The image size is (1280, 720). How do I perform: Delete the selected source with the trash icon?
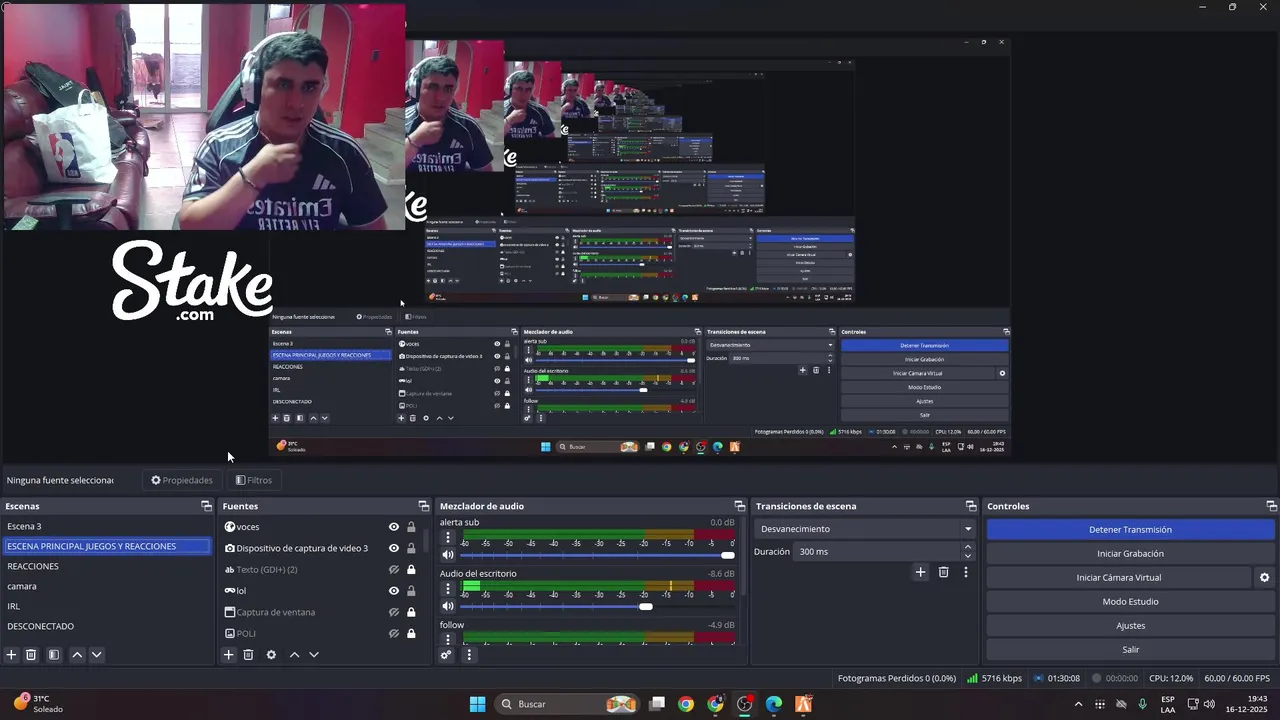248,655
